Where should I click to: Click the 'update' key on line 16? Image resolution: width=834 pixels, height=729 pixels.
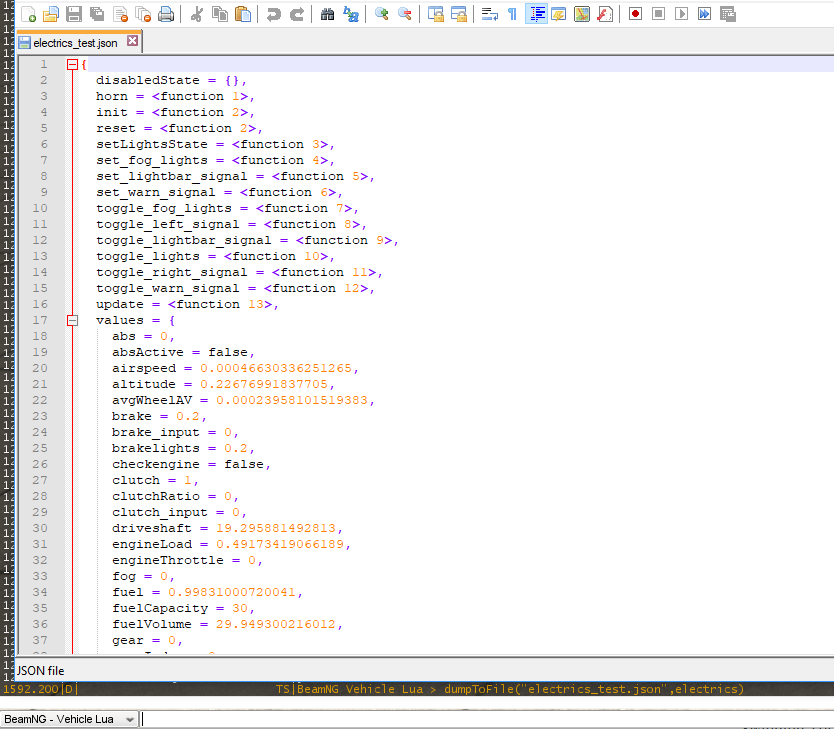point(120,305)
